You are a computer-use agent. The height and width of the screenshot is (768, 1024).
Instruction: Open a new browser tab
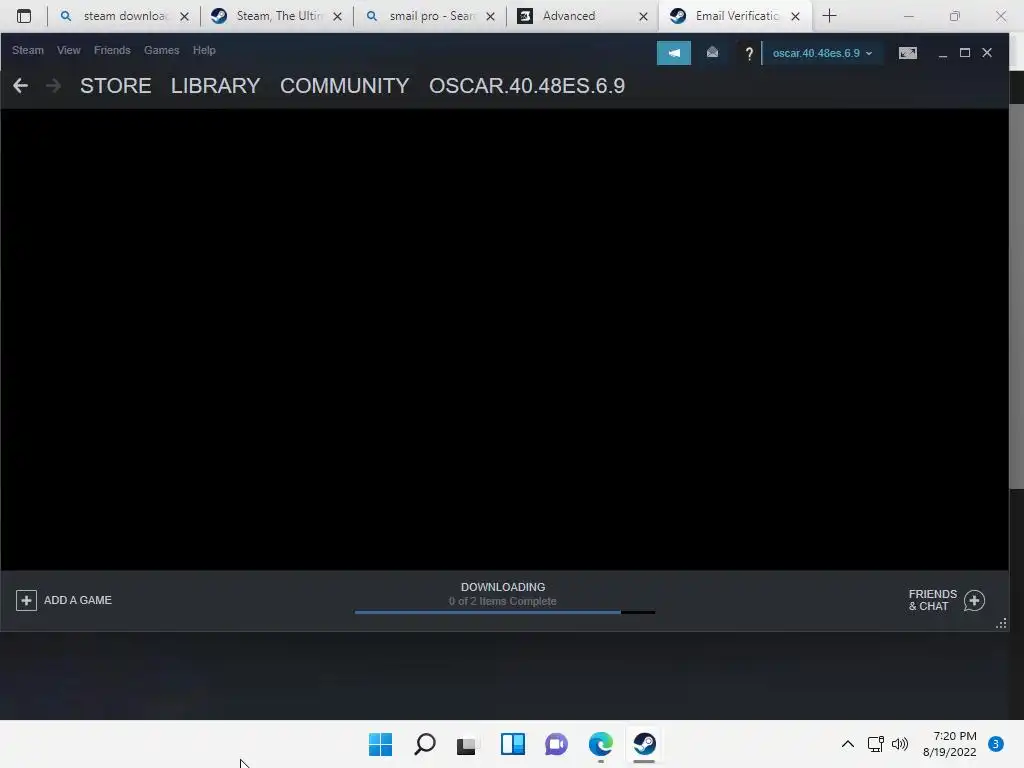[829, 16]
